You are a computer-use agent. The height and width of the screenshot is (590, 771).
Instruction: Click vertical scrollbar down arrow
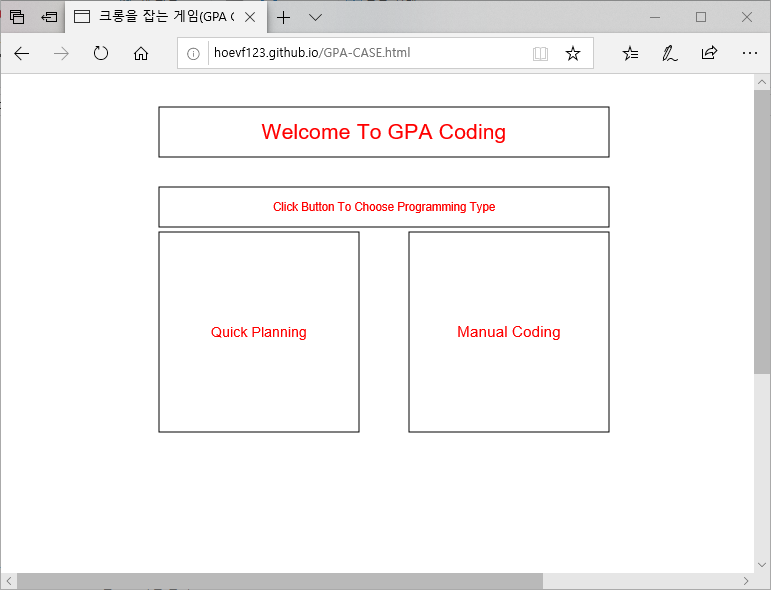[x=762, y=565]
